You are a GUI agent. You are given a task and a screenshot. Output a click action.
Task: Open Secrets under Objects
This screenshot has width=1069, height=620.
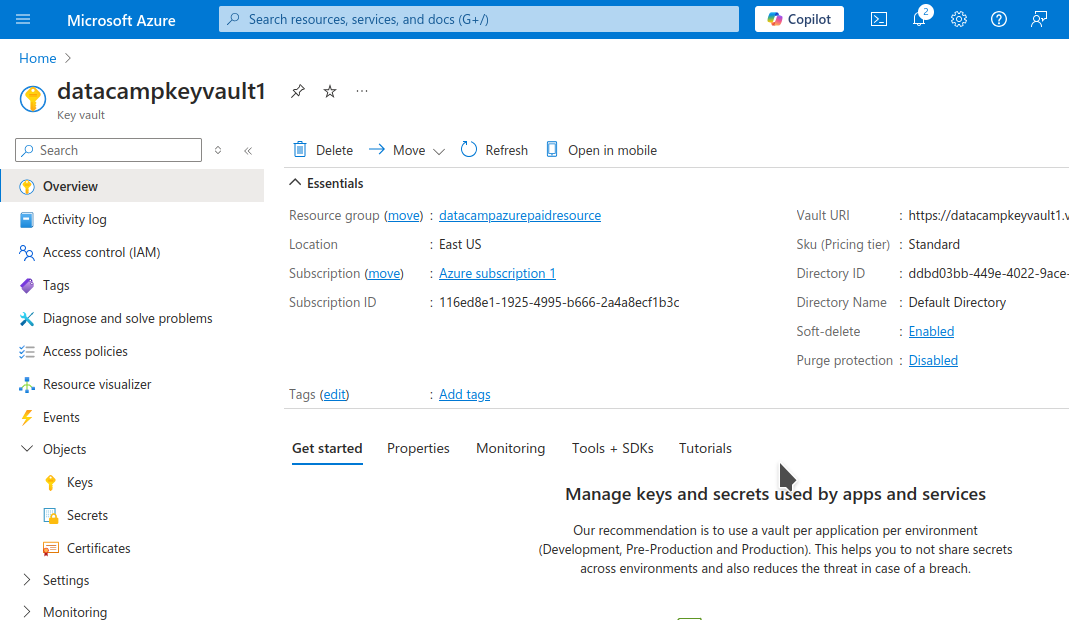point(87,515)
